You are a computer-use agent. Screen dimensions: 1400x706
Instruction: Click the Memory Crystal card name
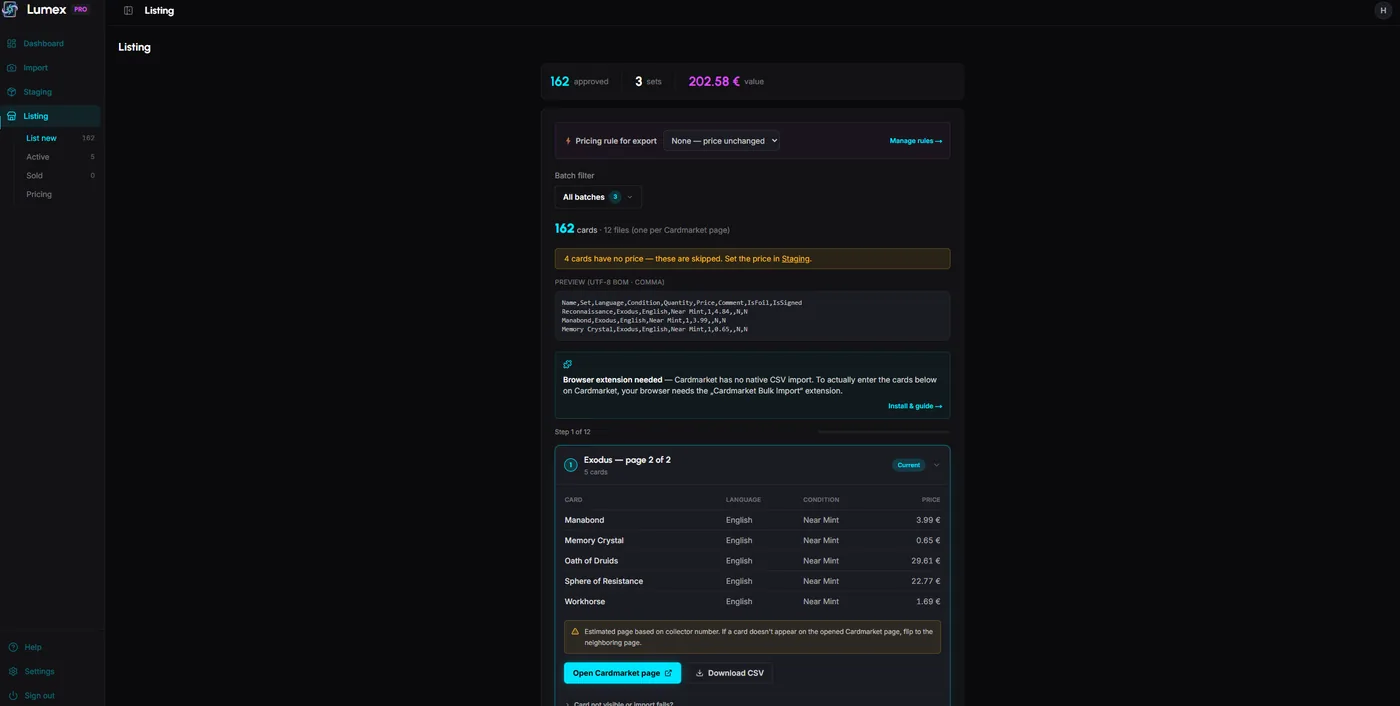click(594, 541)
